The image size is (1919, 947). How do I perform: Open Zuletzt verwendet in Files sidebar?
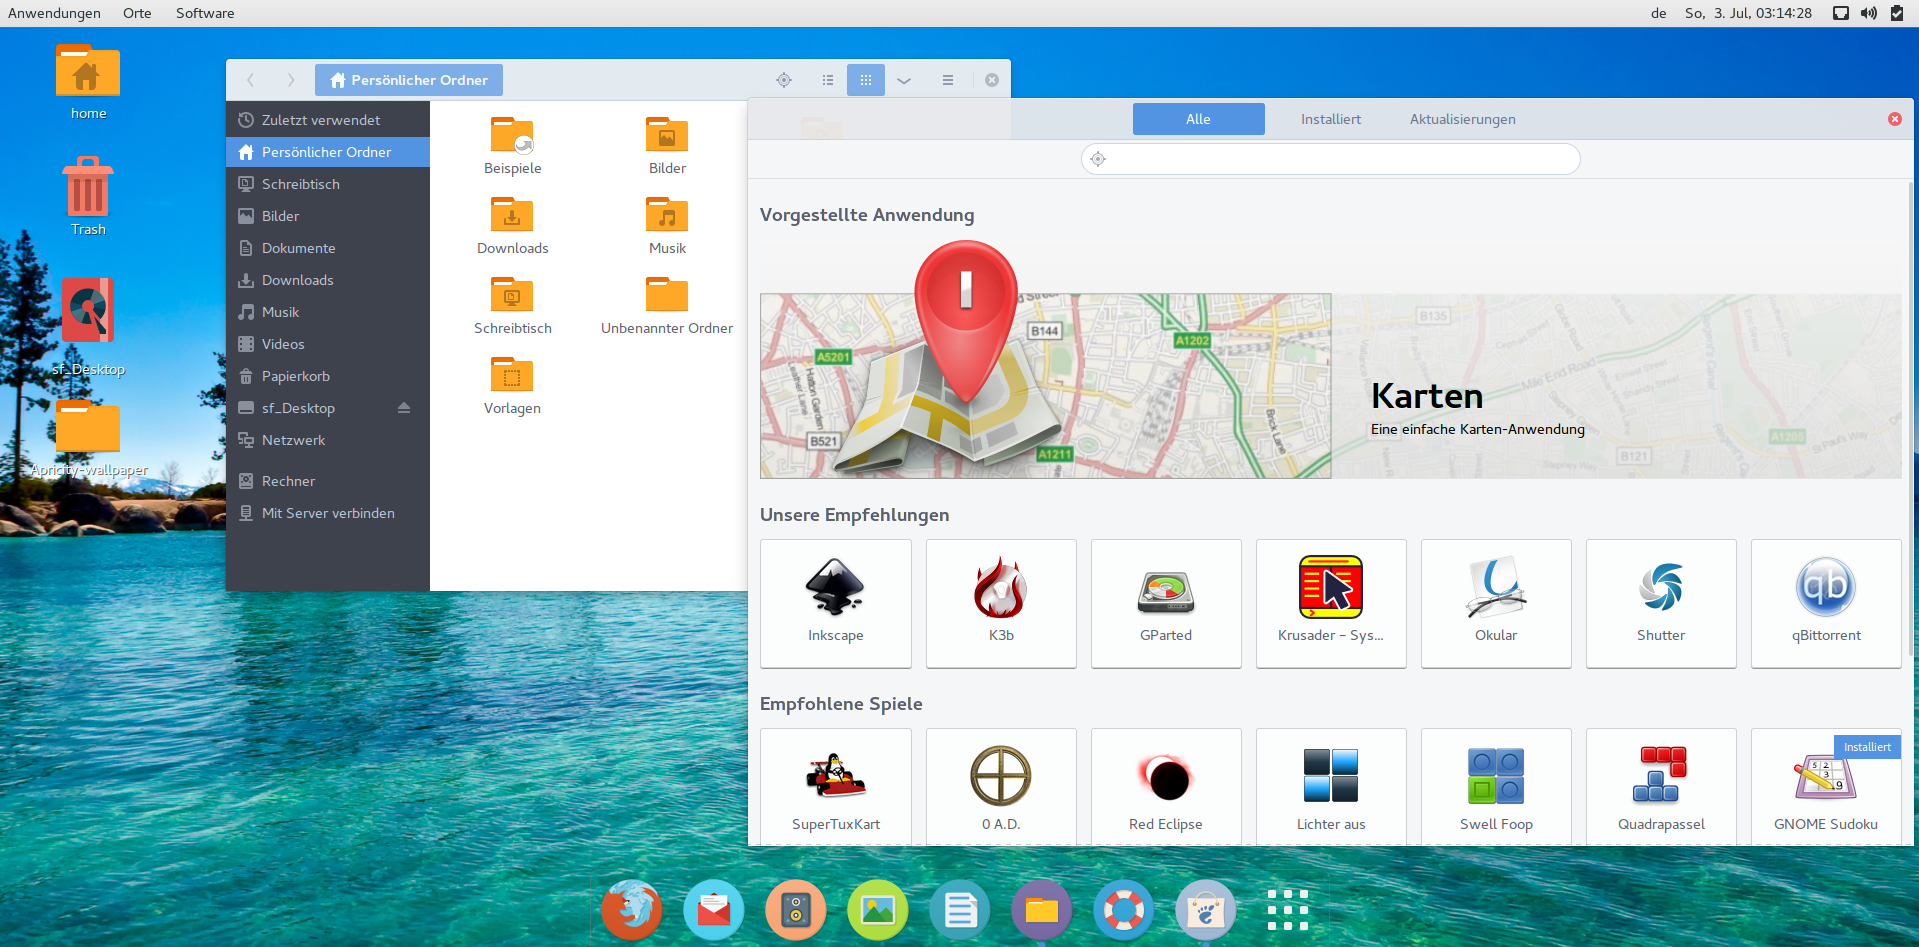pos(328,120)
